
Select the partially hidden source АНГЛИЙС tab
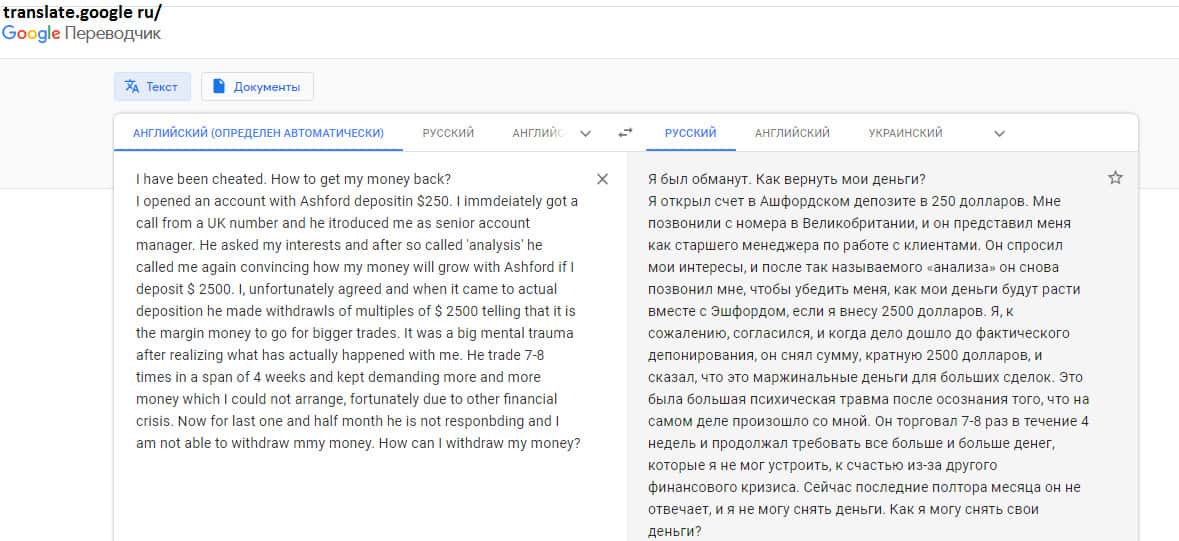[x=537, y=133]
